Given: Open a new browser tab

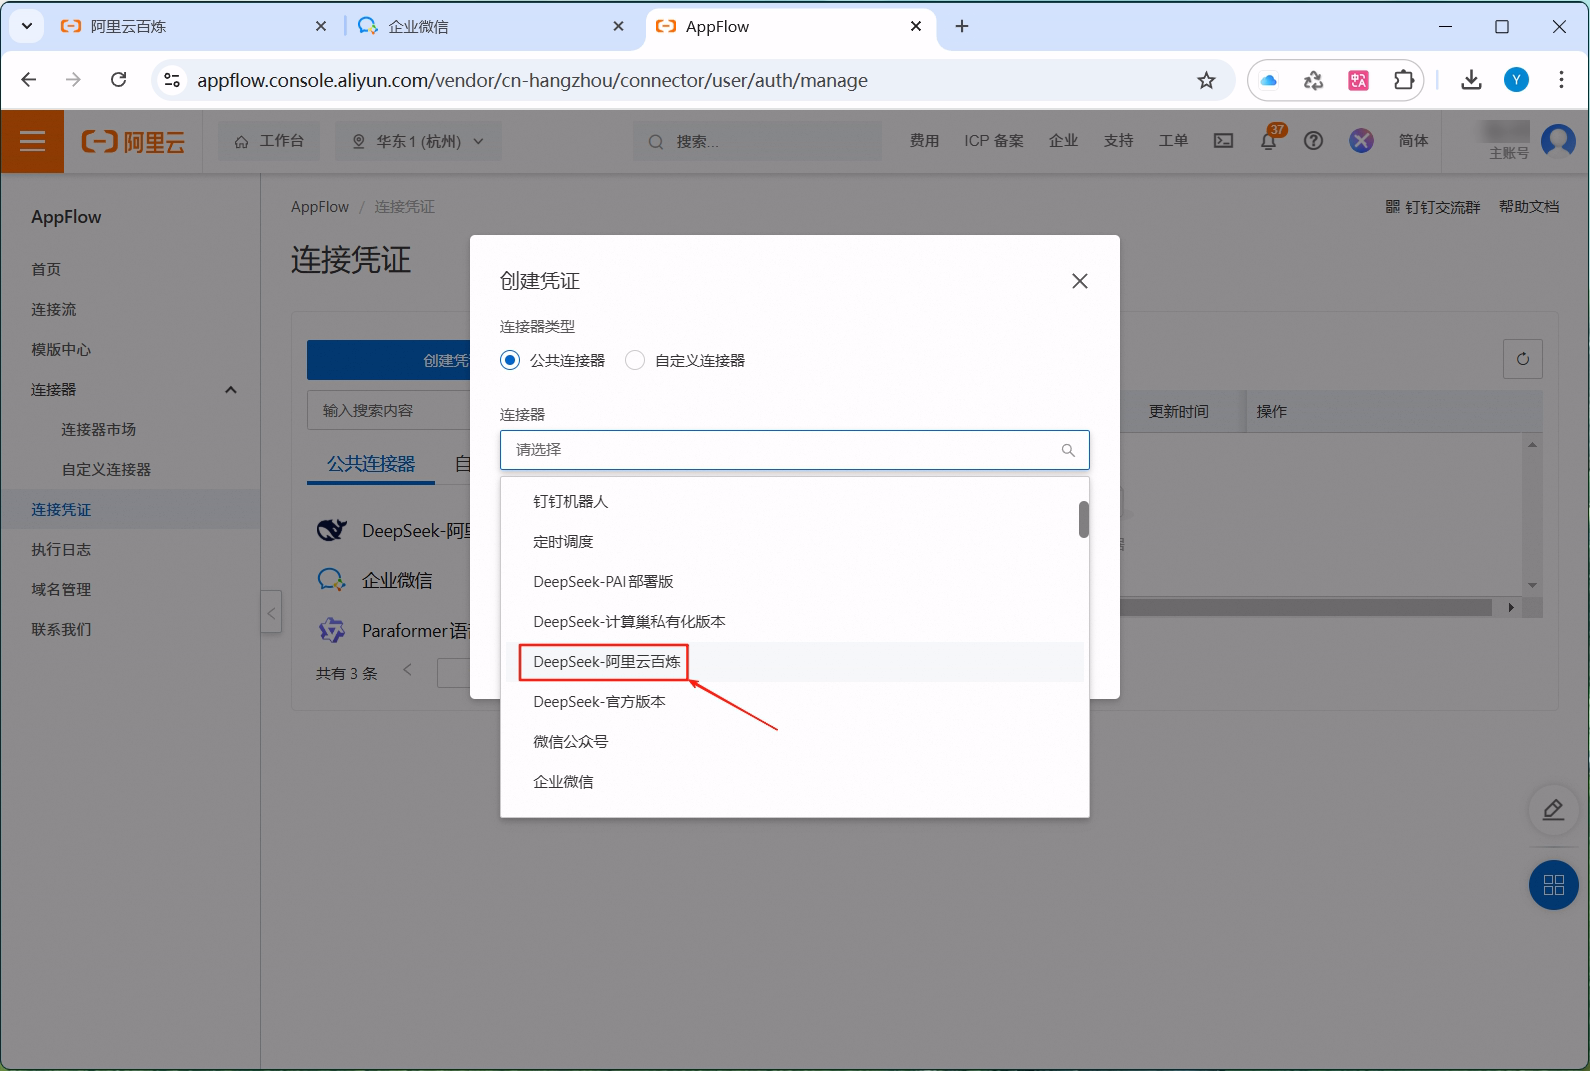Looking at the screenshot, I should click(962, 27).
